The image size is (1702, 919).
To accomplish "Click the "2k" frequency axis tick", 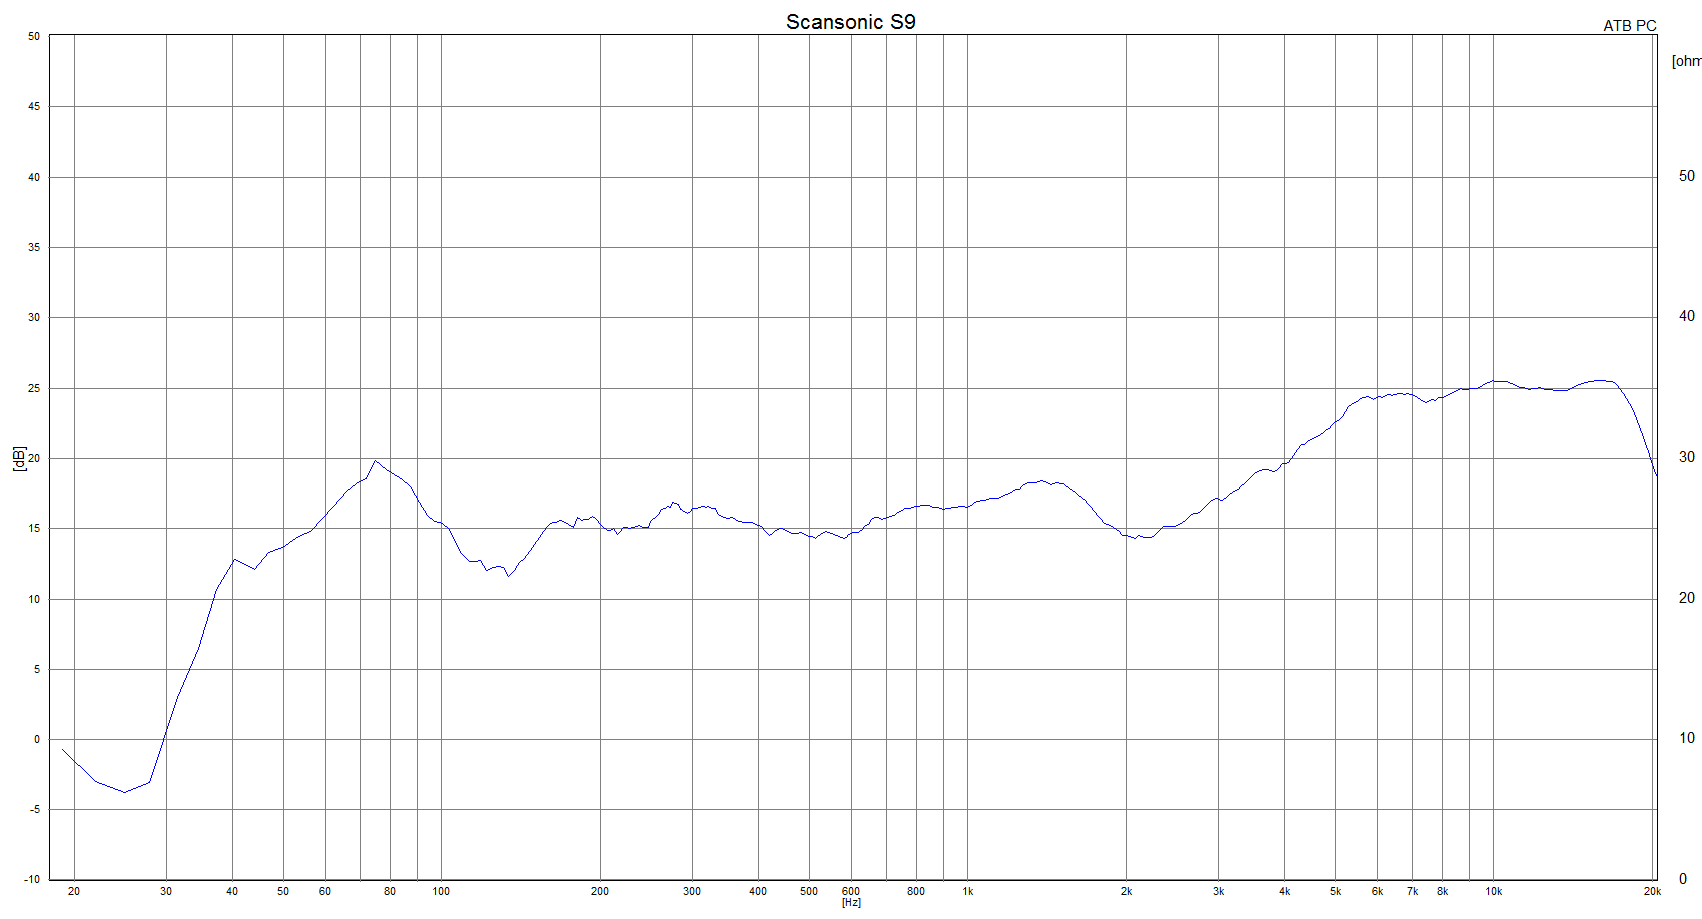I will click(1126, 891).
